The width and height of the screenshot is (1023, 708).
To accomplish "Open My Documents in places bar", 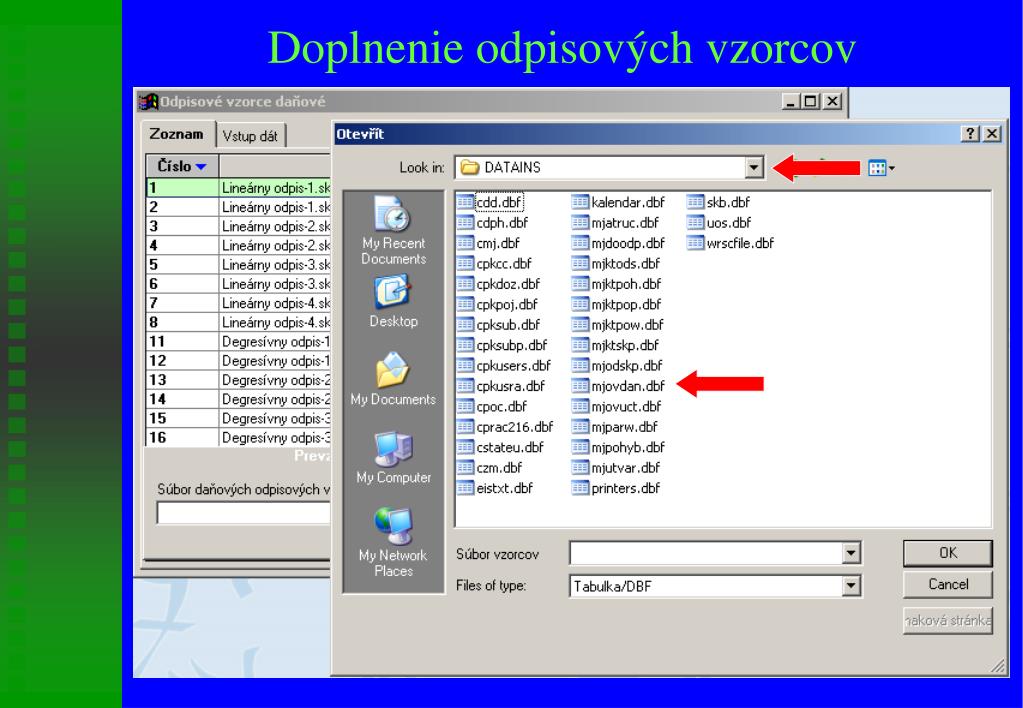I will click(393, 379).
